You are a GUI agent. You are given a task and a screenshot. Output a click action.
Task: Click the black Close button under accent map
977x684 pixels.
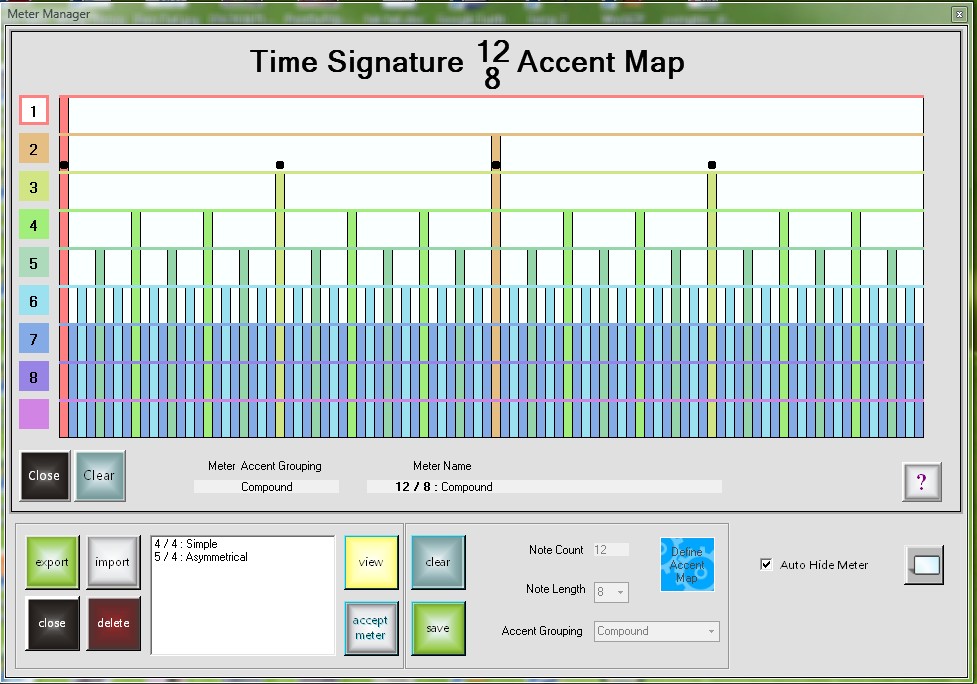[44, 476]
